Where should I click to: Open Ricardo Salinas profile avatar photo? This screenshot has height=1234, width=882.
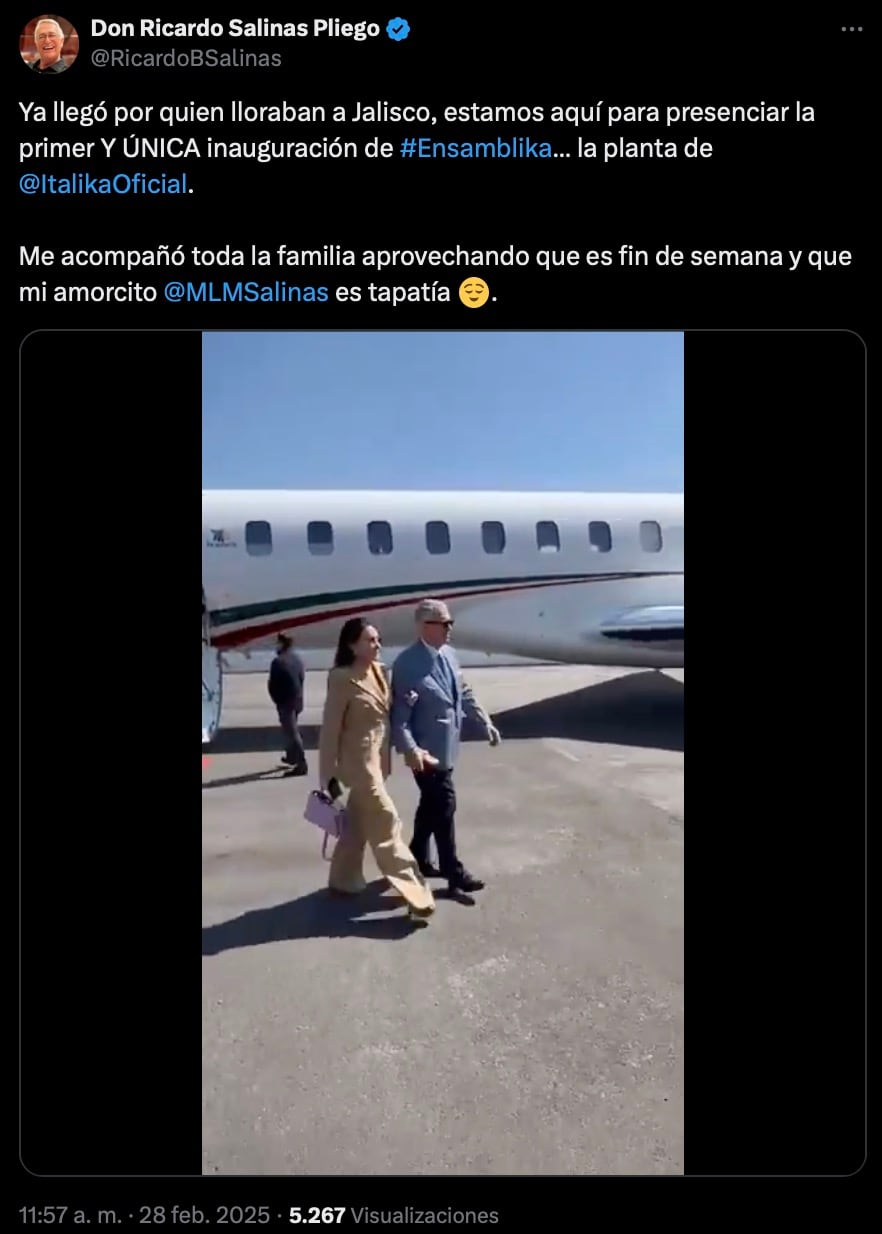[49, 43]
